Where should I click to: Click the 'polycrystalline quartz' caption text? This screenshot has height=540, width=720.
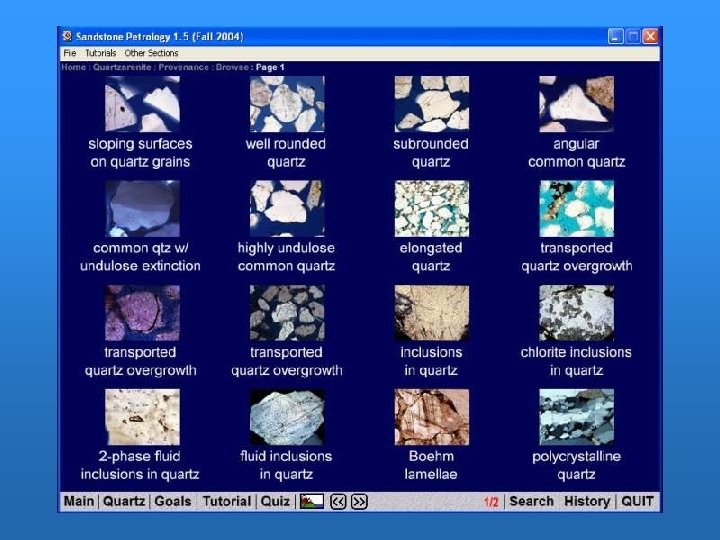pyautogui.click(x=576, y=465)
